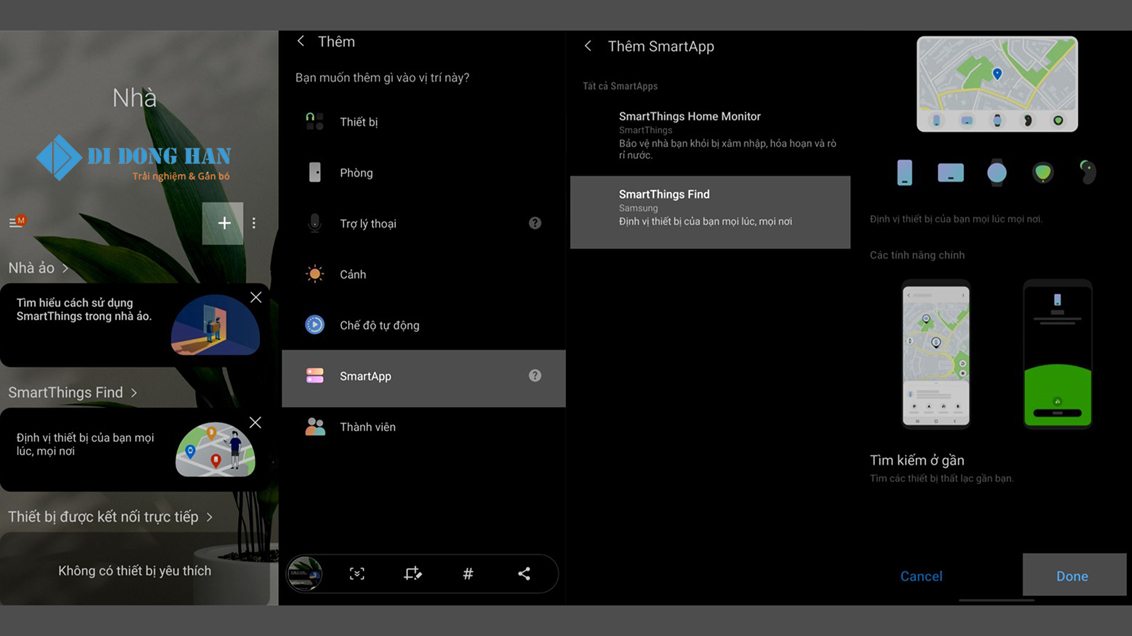Click the SmartApp stacked cards icon

[x=315, y=375]
